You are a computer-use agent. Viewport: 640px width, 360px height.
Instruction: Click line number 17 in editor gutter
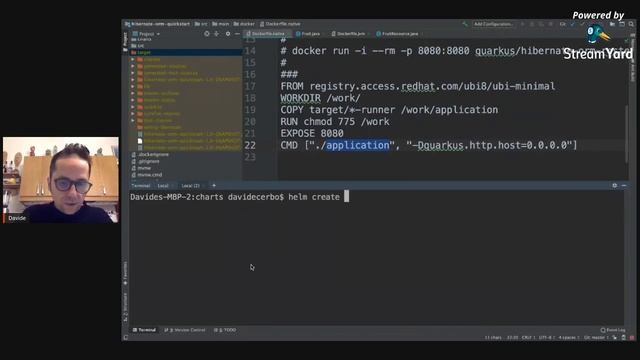(250, 87)
